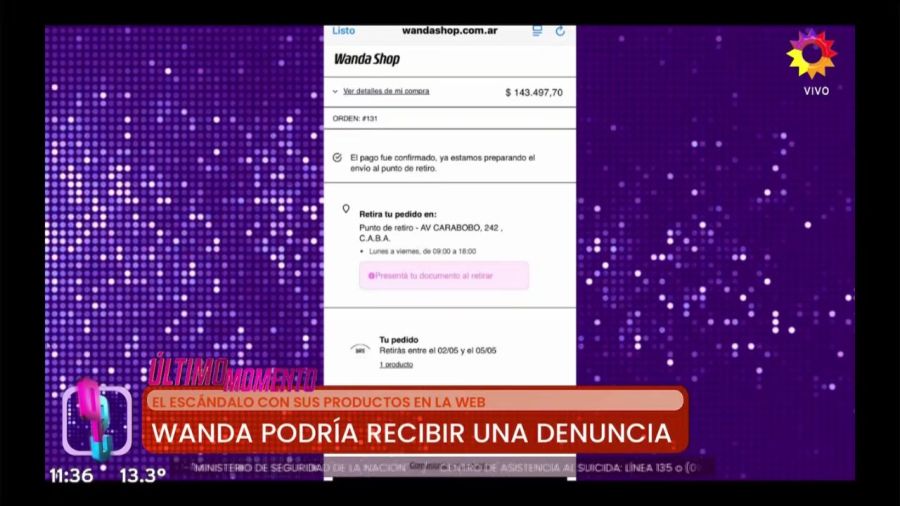The image size is (900, 506).
Task: Click the ÚLTIMO MOMENTO banner
Action: [232, 373]
